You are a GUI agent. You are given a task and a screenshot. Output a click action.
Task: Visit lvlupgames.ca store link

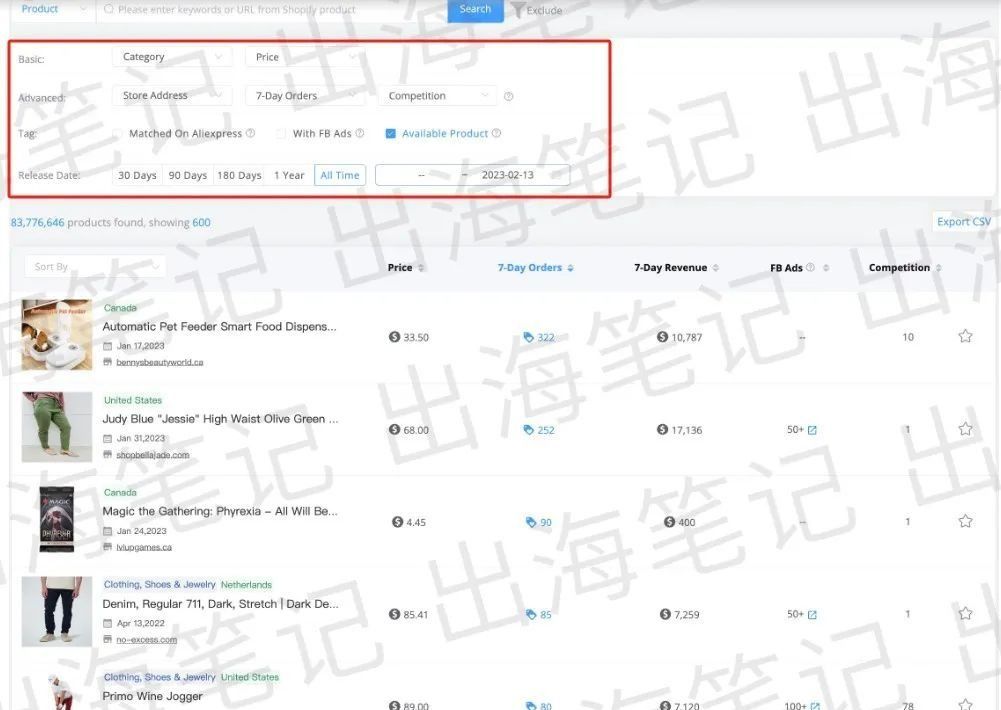click(144, 547)
